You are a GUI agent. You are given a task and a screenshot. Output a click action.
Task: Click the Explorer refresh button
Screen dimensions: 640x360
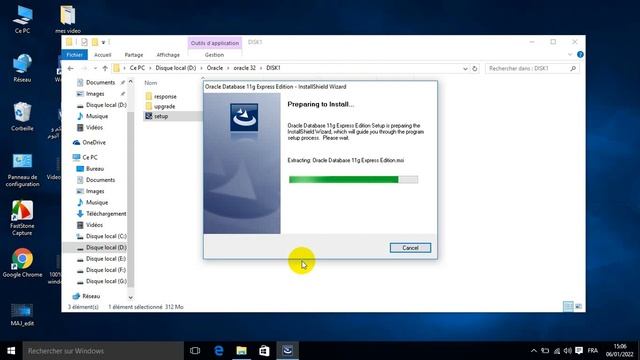coord(475,69)
